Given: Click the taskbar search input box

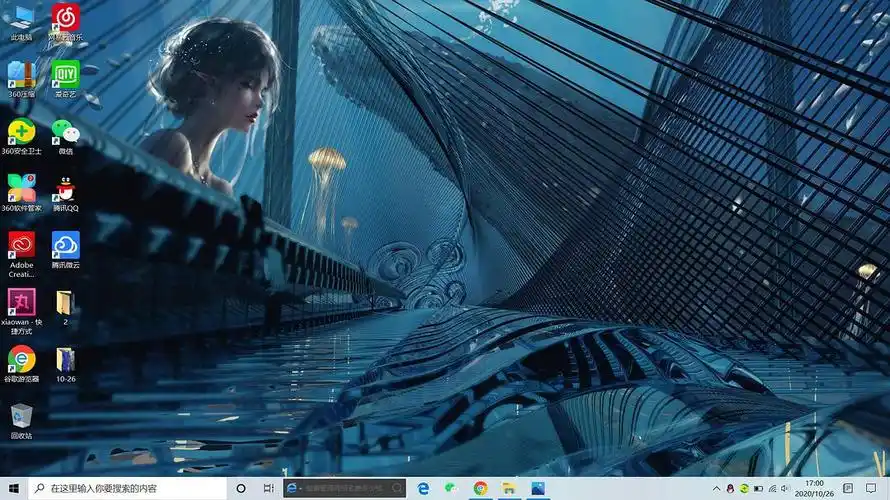Looking at the screenshot, I should click(130, 488).
